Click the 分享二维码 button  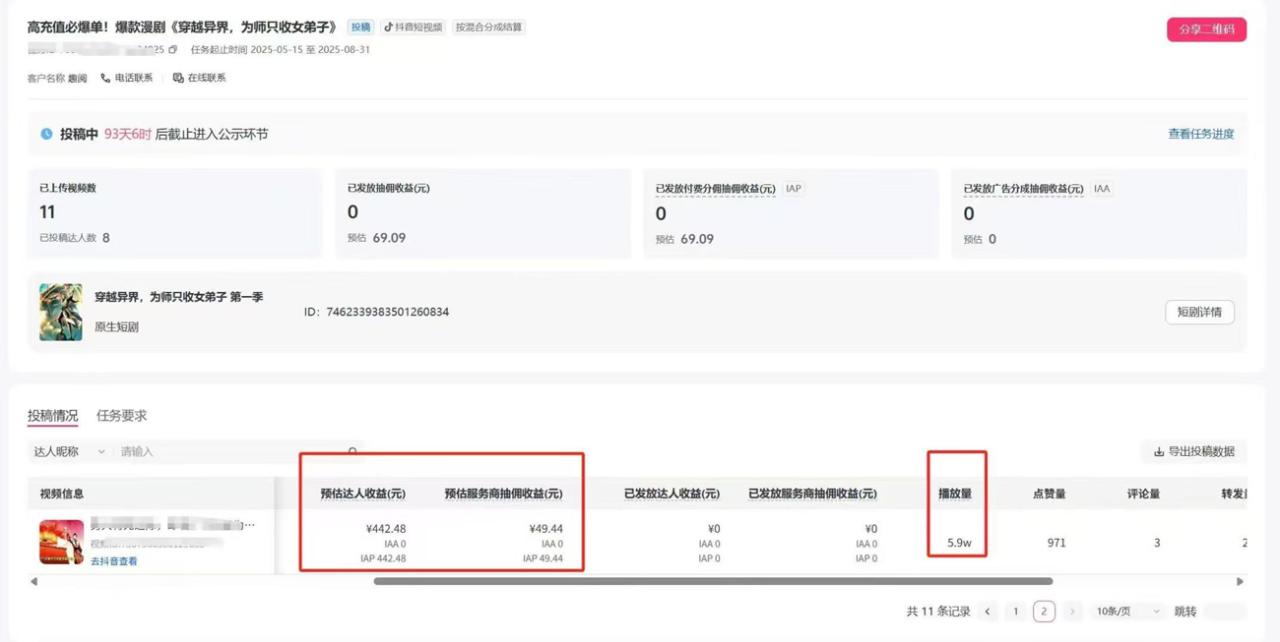coord(1206,29)
